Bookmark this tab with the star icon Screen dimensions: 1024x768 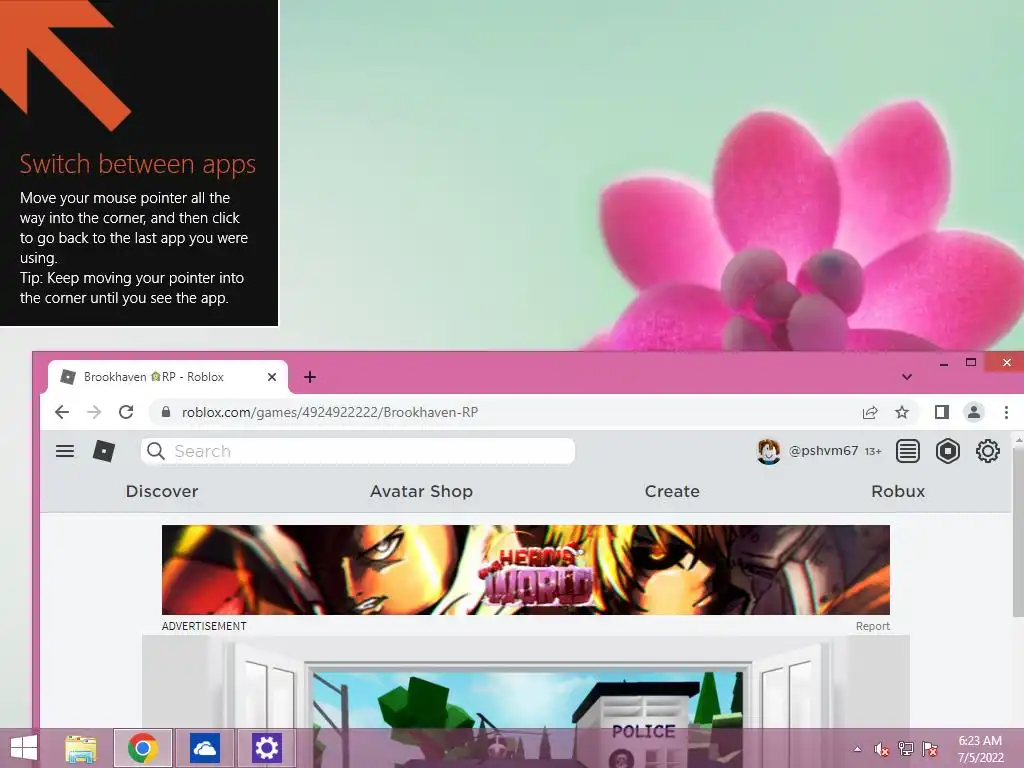pos(902,412)
